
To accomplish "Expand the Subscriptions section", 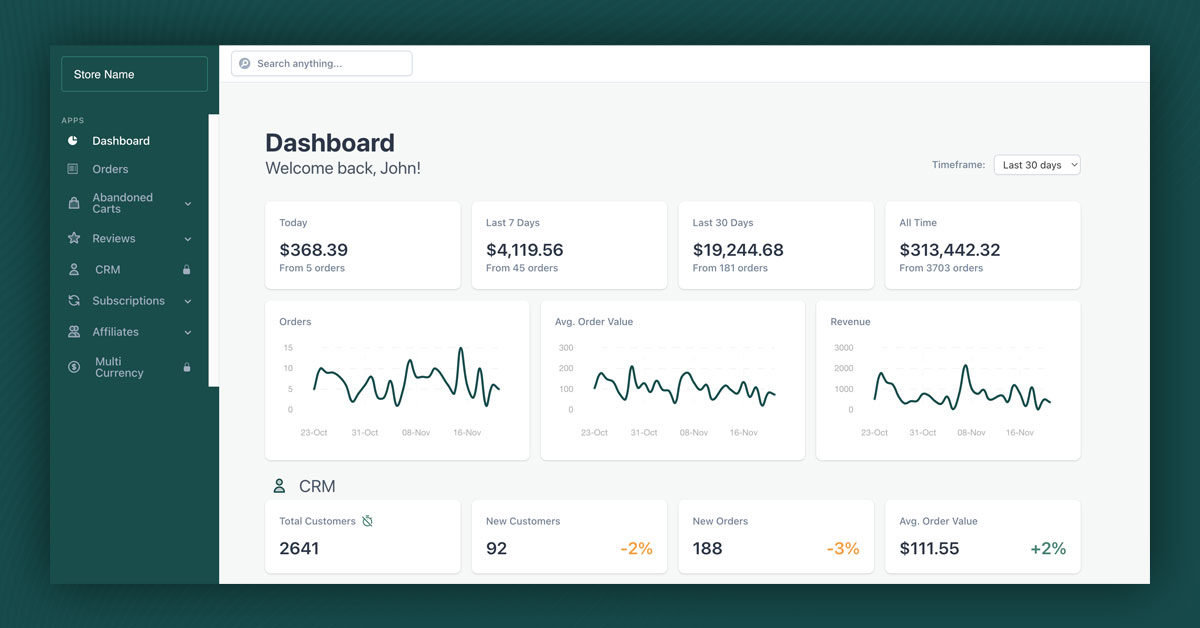I will 187,300.
